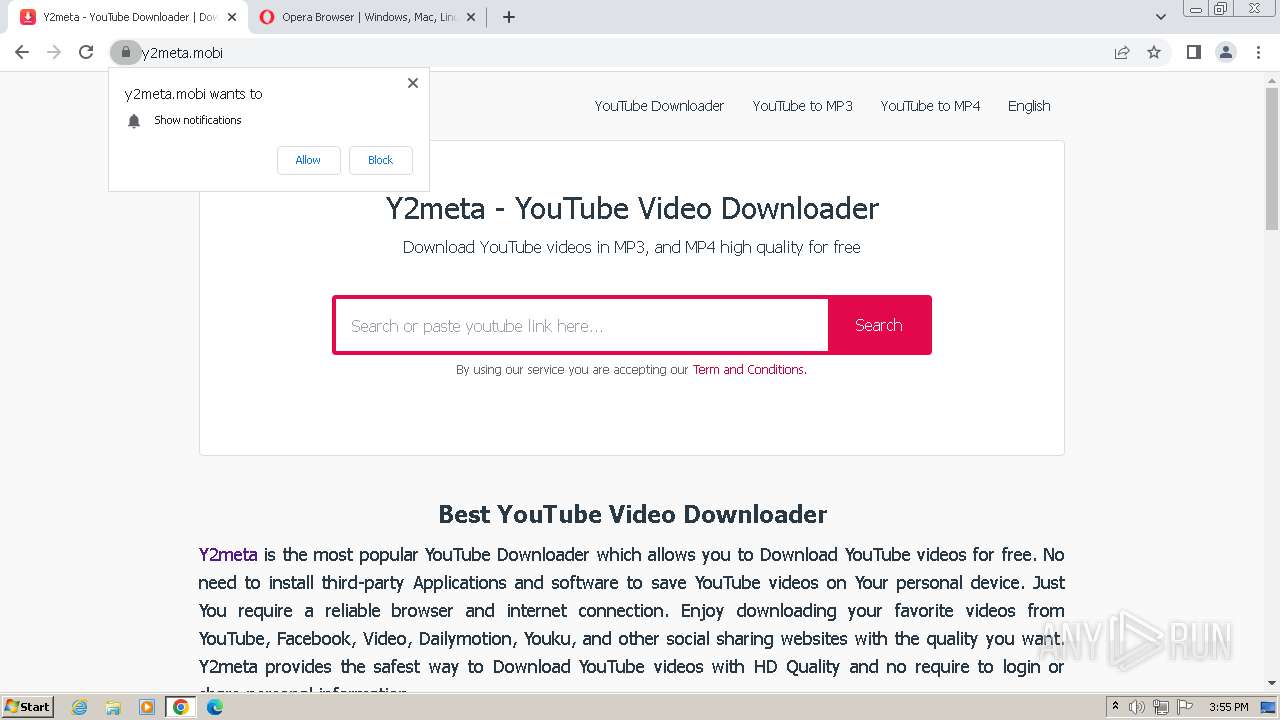This screenshot has width=1280, height=720.
Task: Open File Explorer from taskbar
Action: [x=113, y=707]
